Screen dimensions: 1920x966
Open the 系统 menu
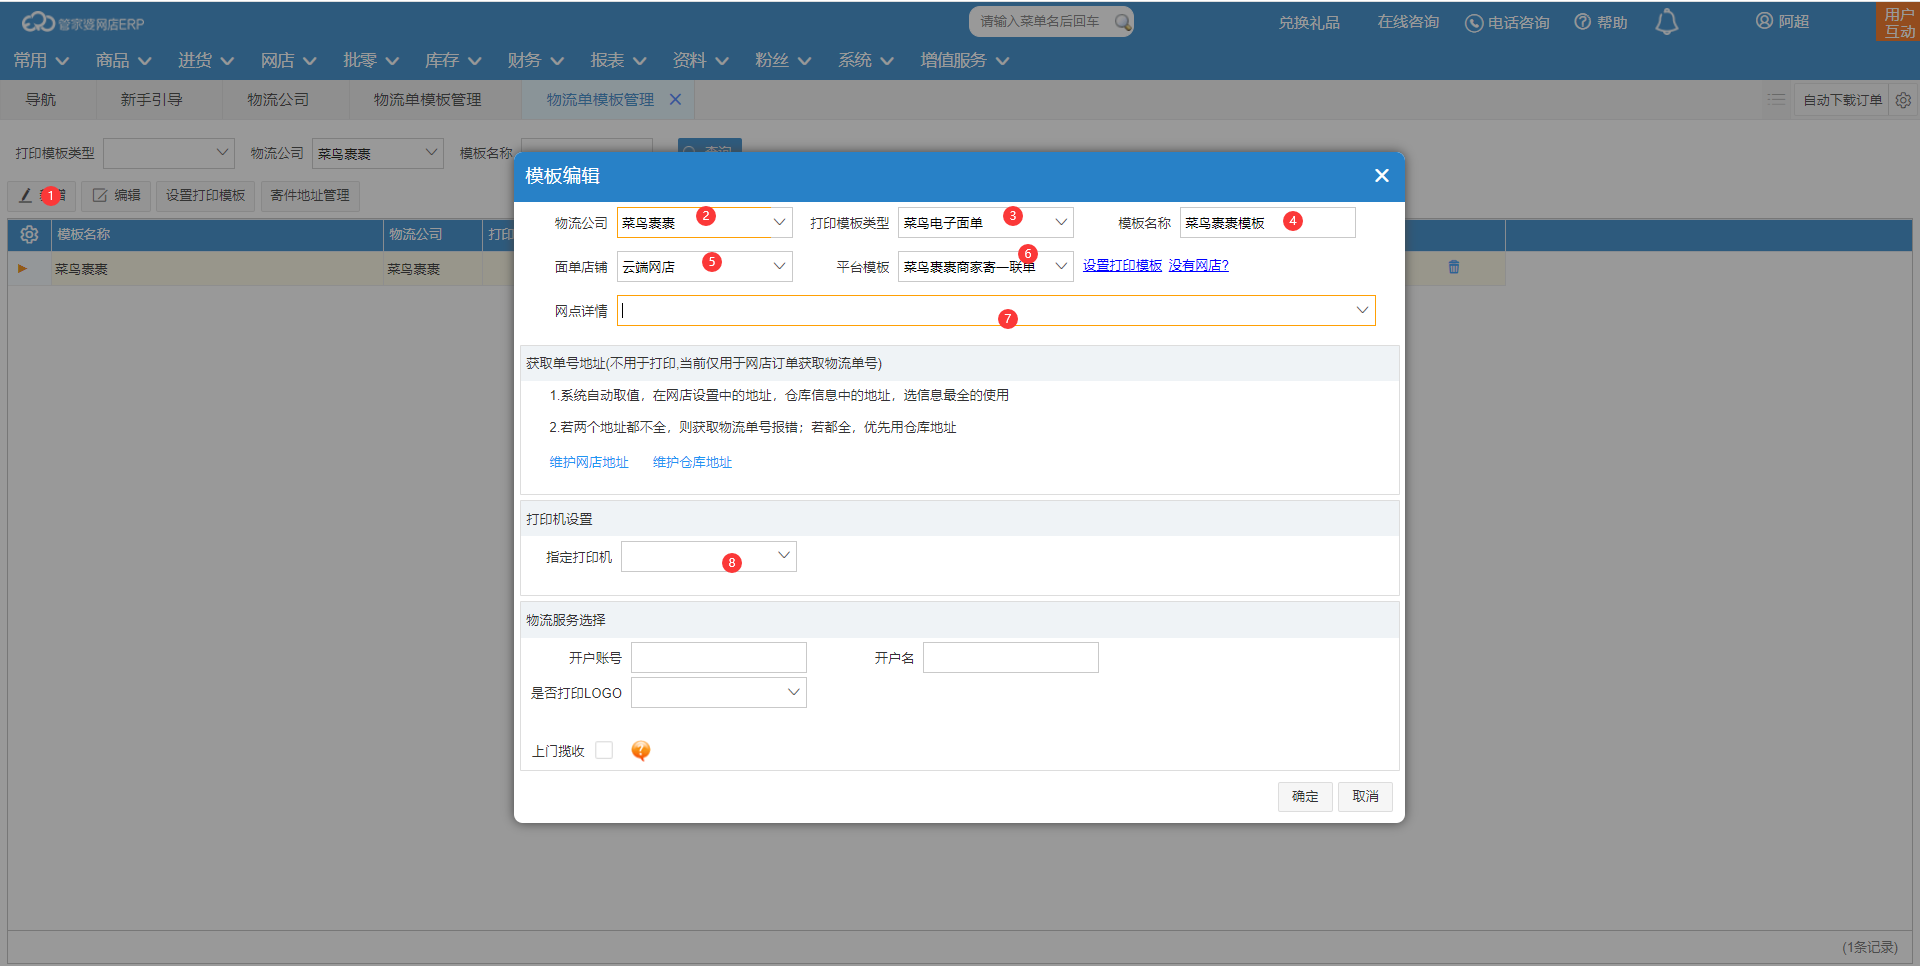(x=866, y=60)
